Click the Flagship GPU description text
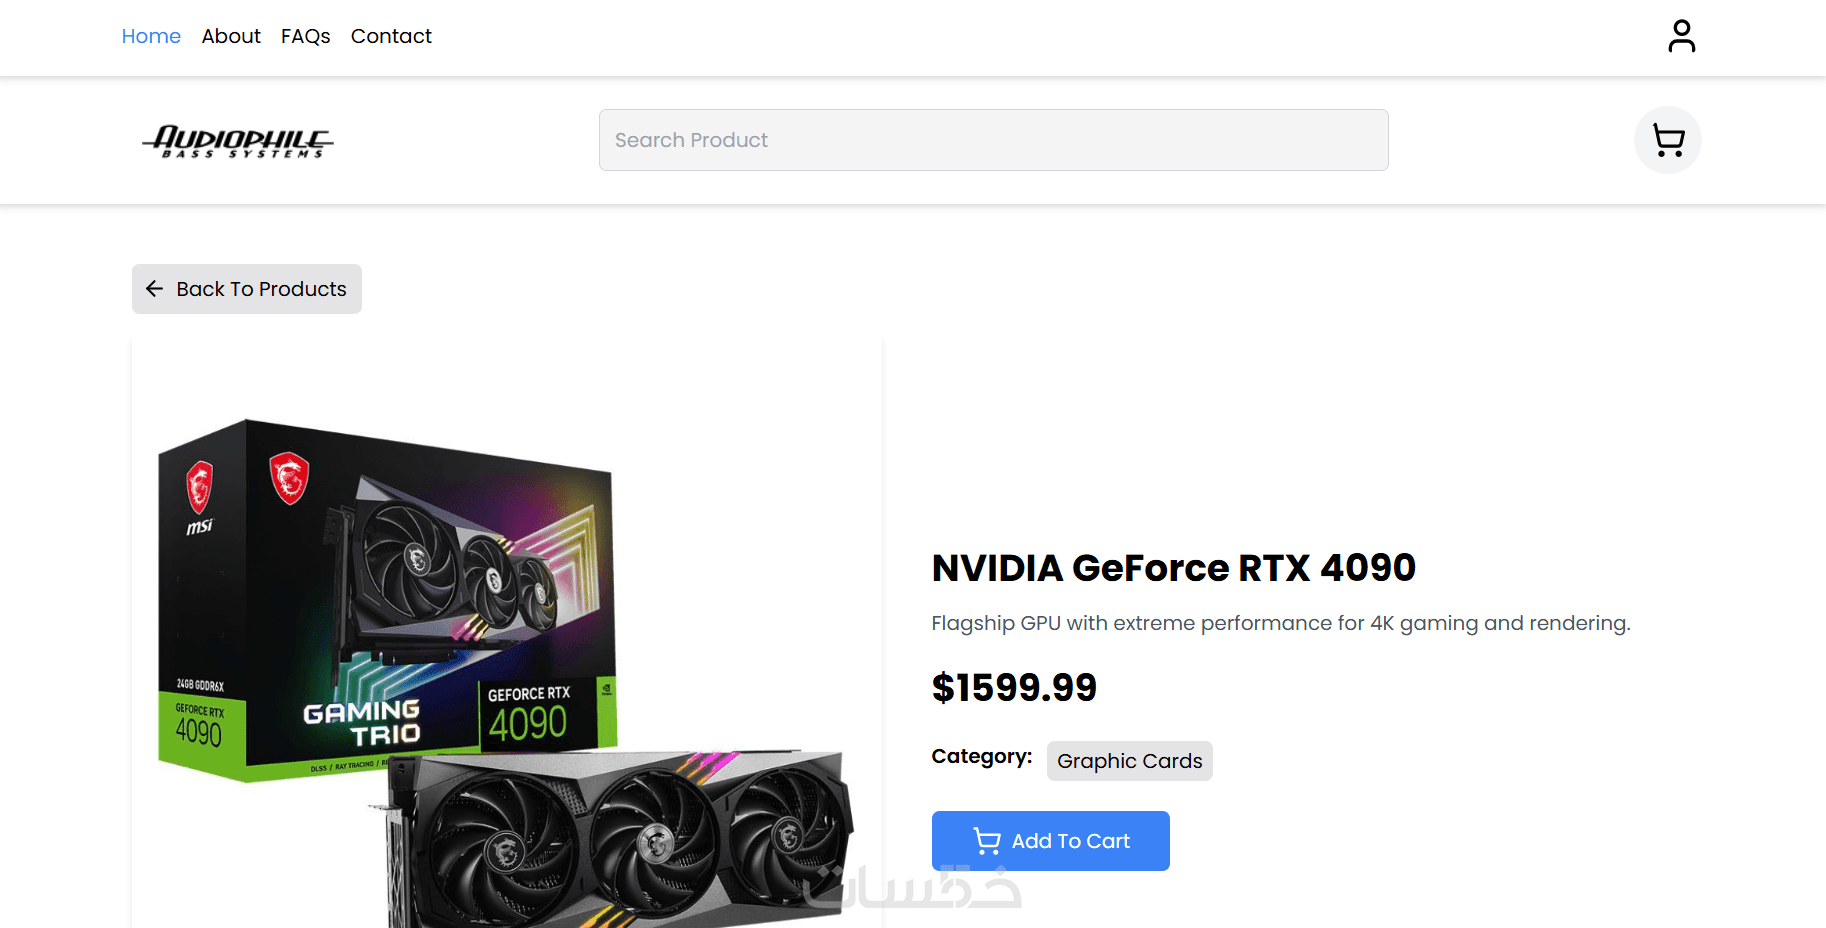The height and width of the screenshot is (928, 1826). [1280, 623]
